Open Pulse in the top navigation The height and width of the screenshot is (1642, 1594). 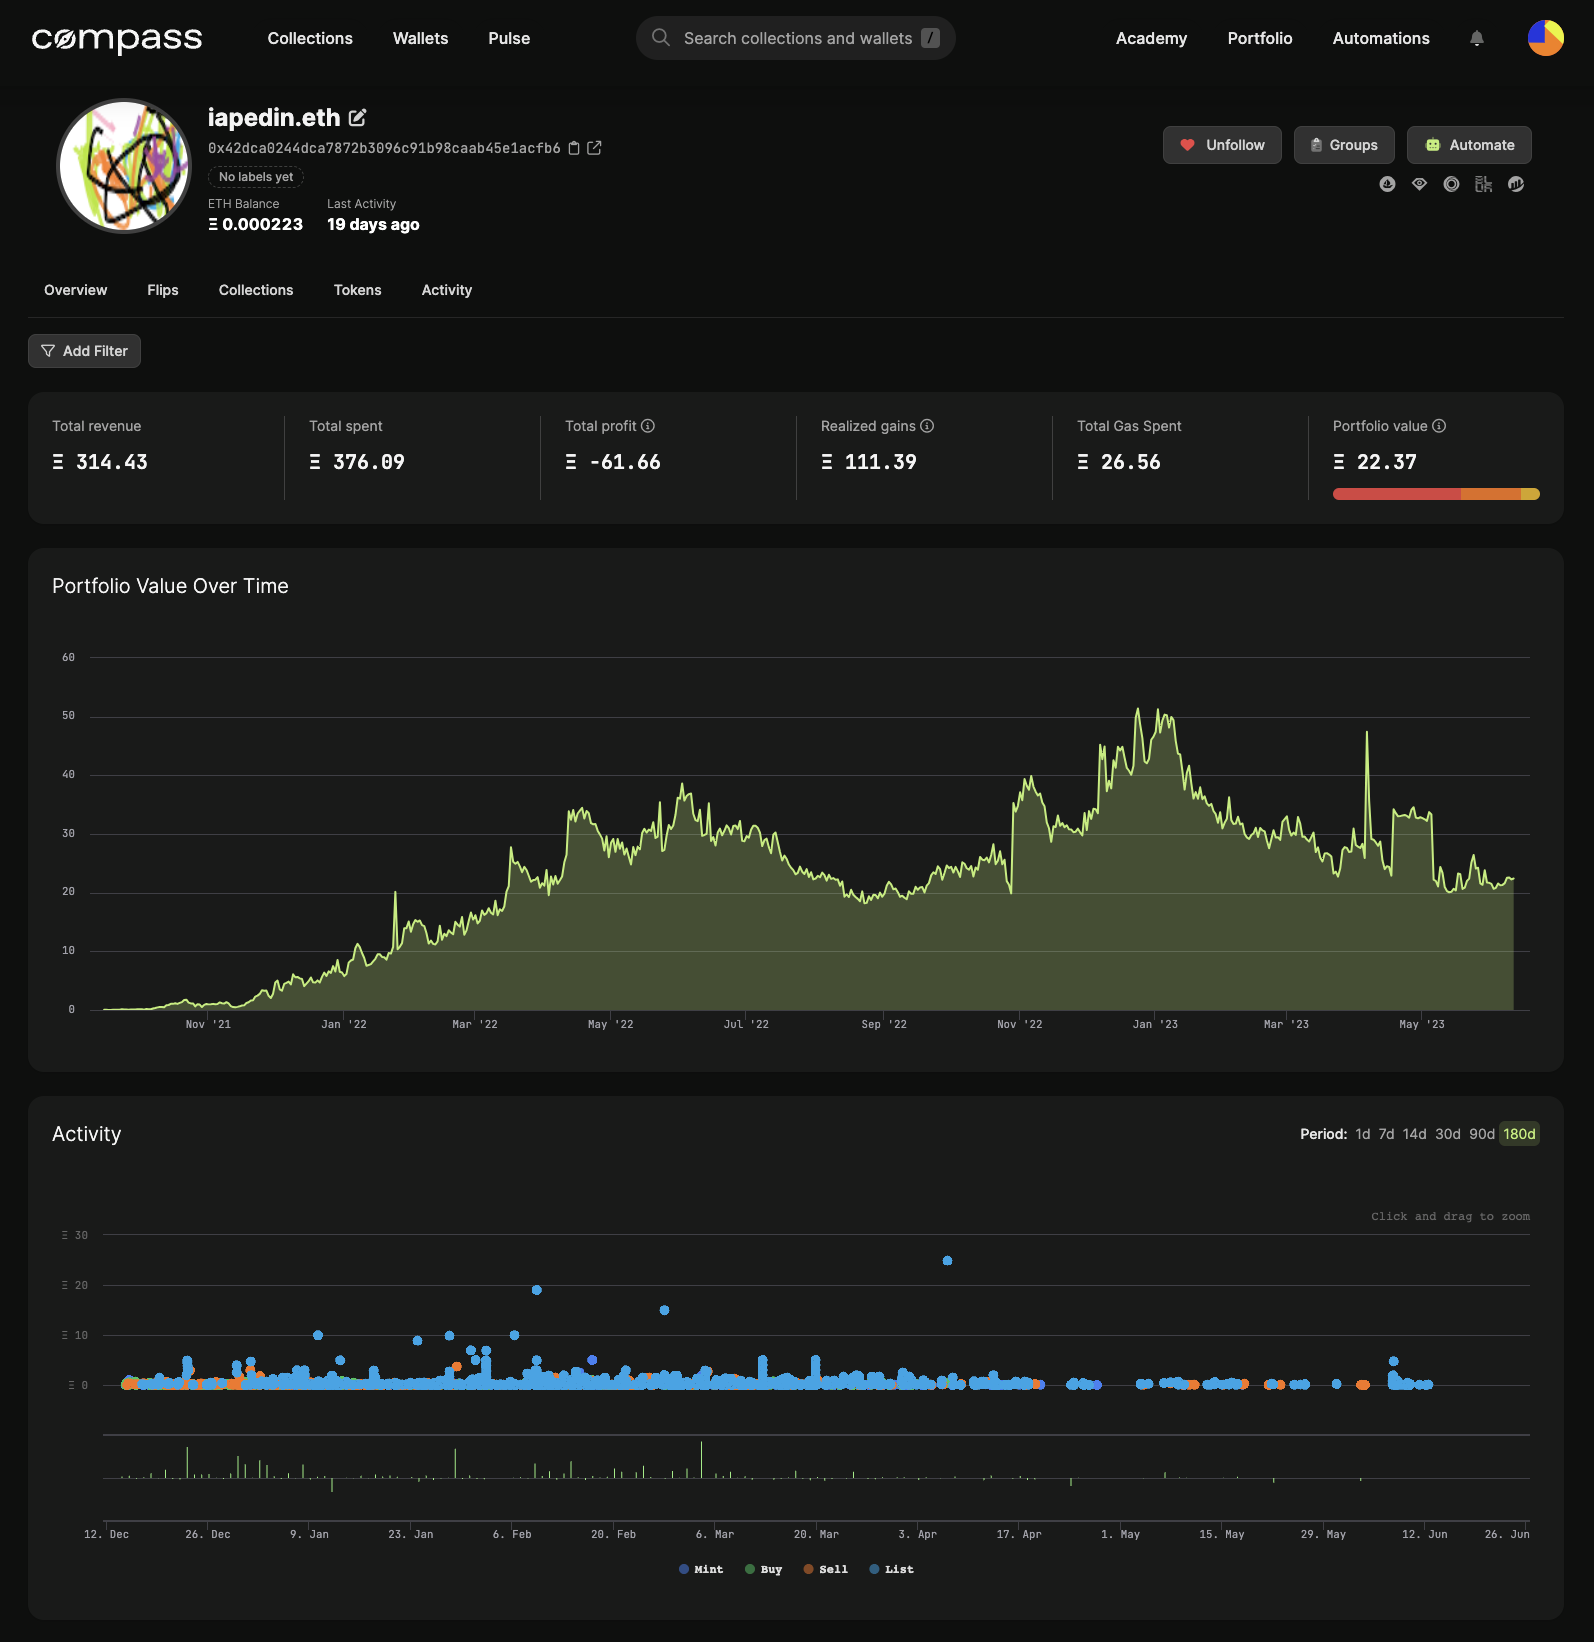pyautogui.click(x=509, y=38)
